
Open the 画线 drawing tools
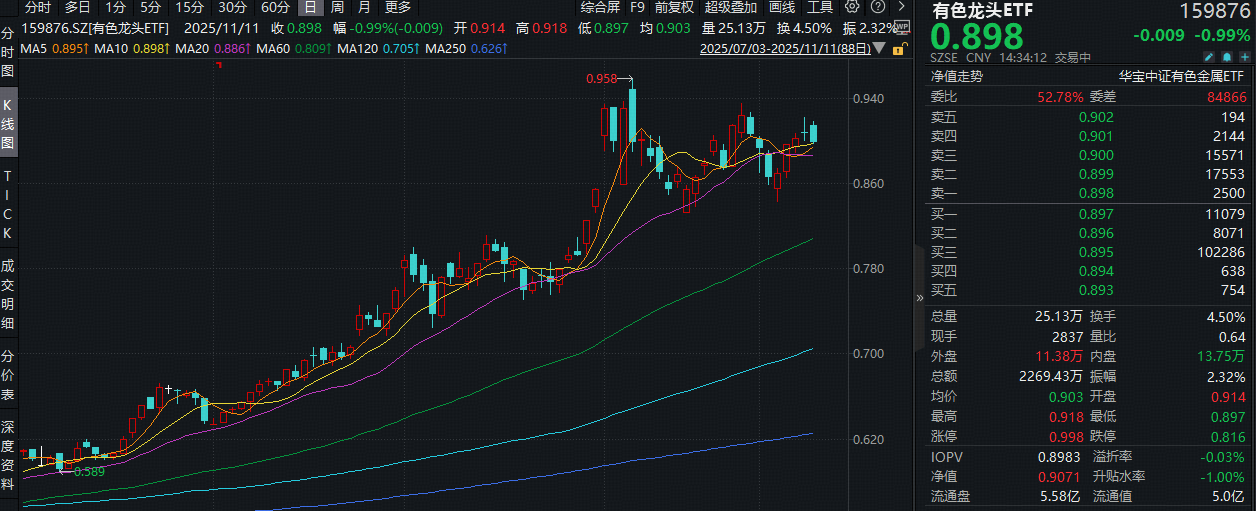[x=782, y=7]
